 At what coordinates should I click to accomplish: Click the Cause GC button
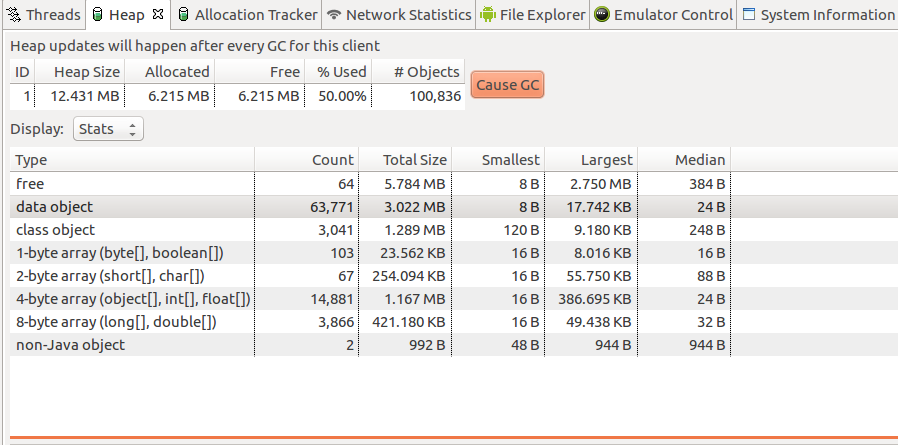tap(507, 85)
